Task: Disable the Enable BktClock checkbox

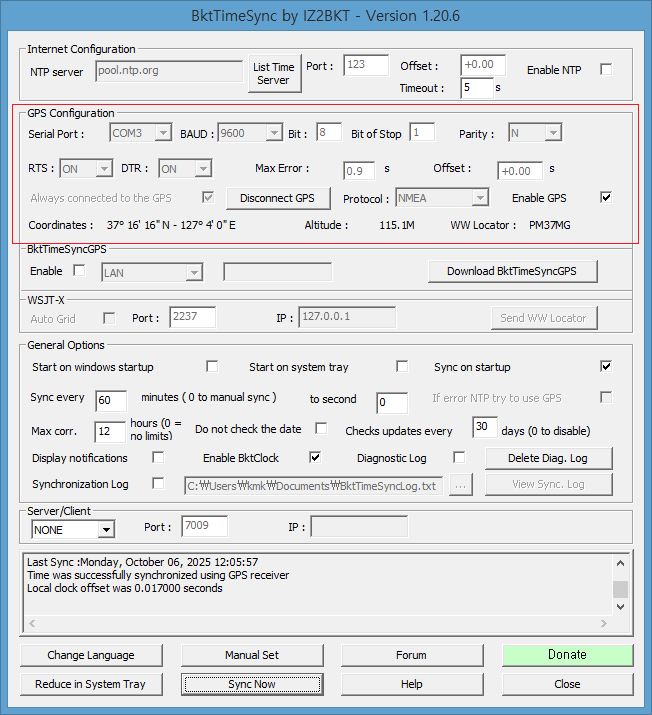Action: click(315, 457)
